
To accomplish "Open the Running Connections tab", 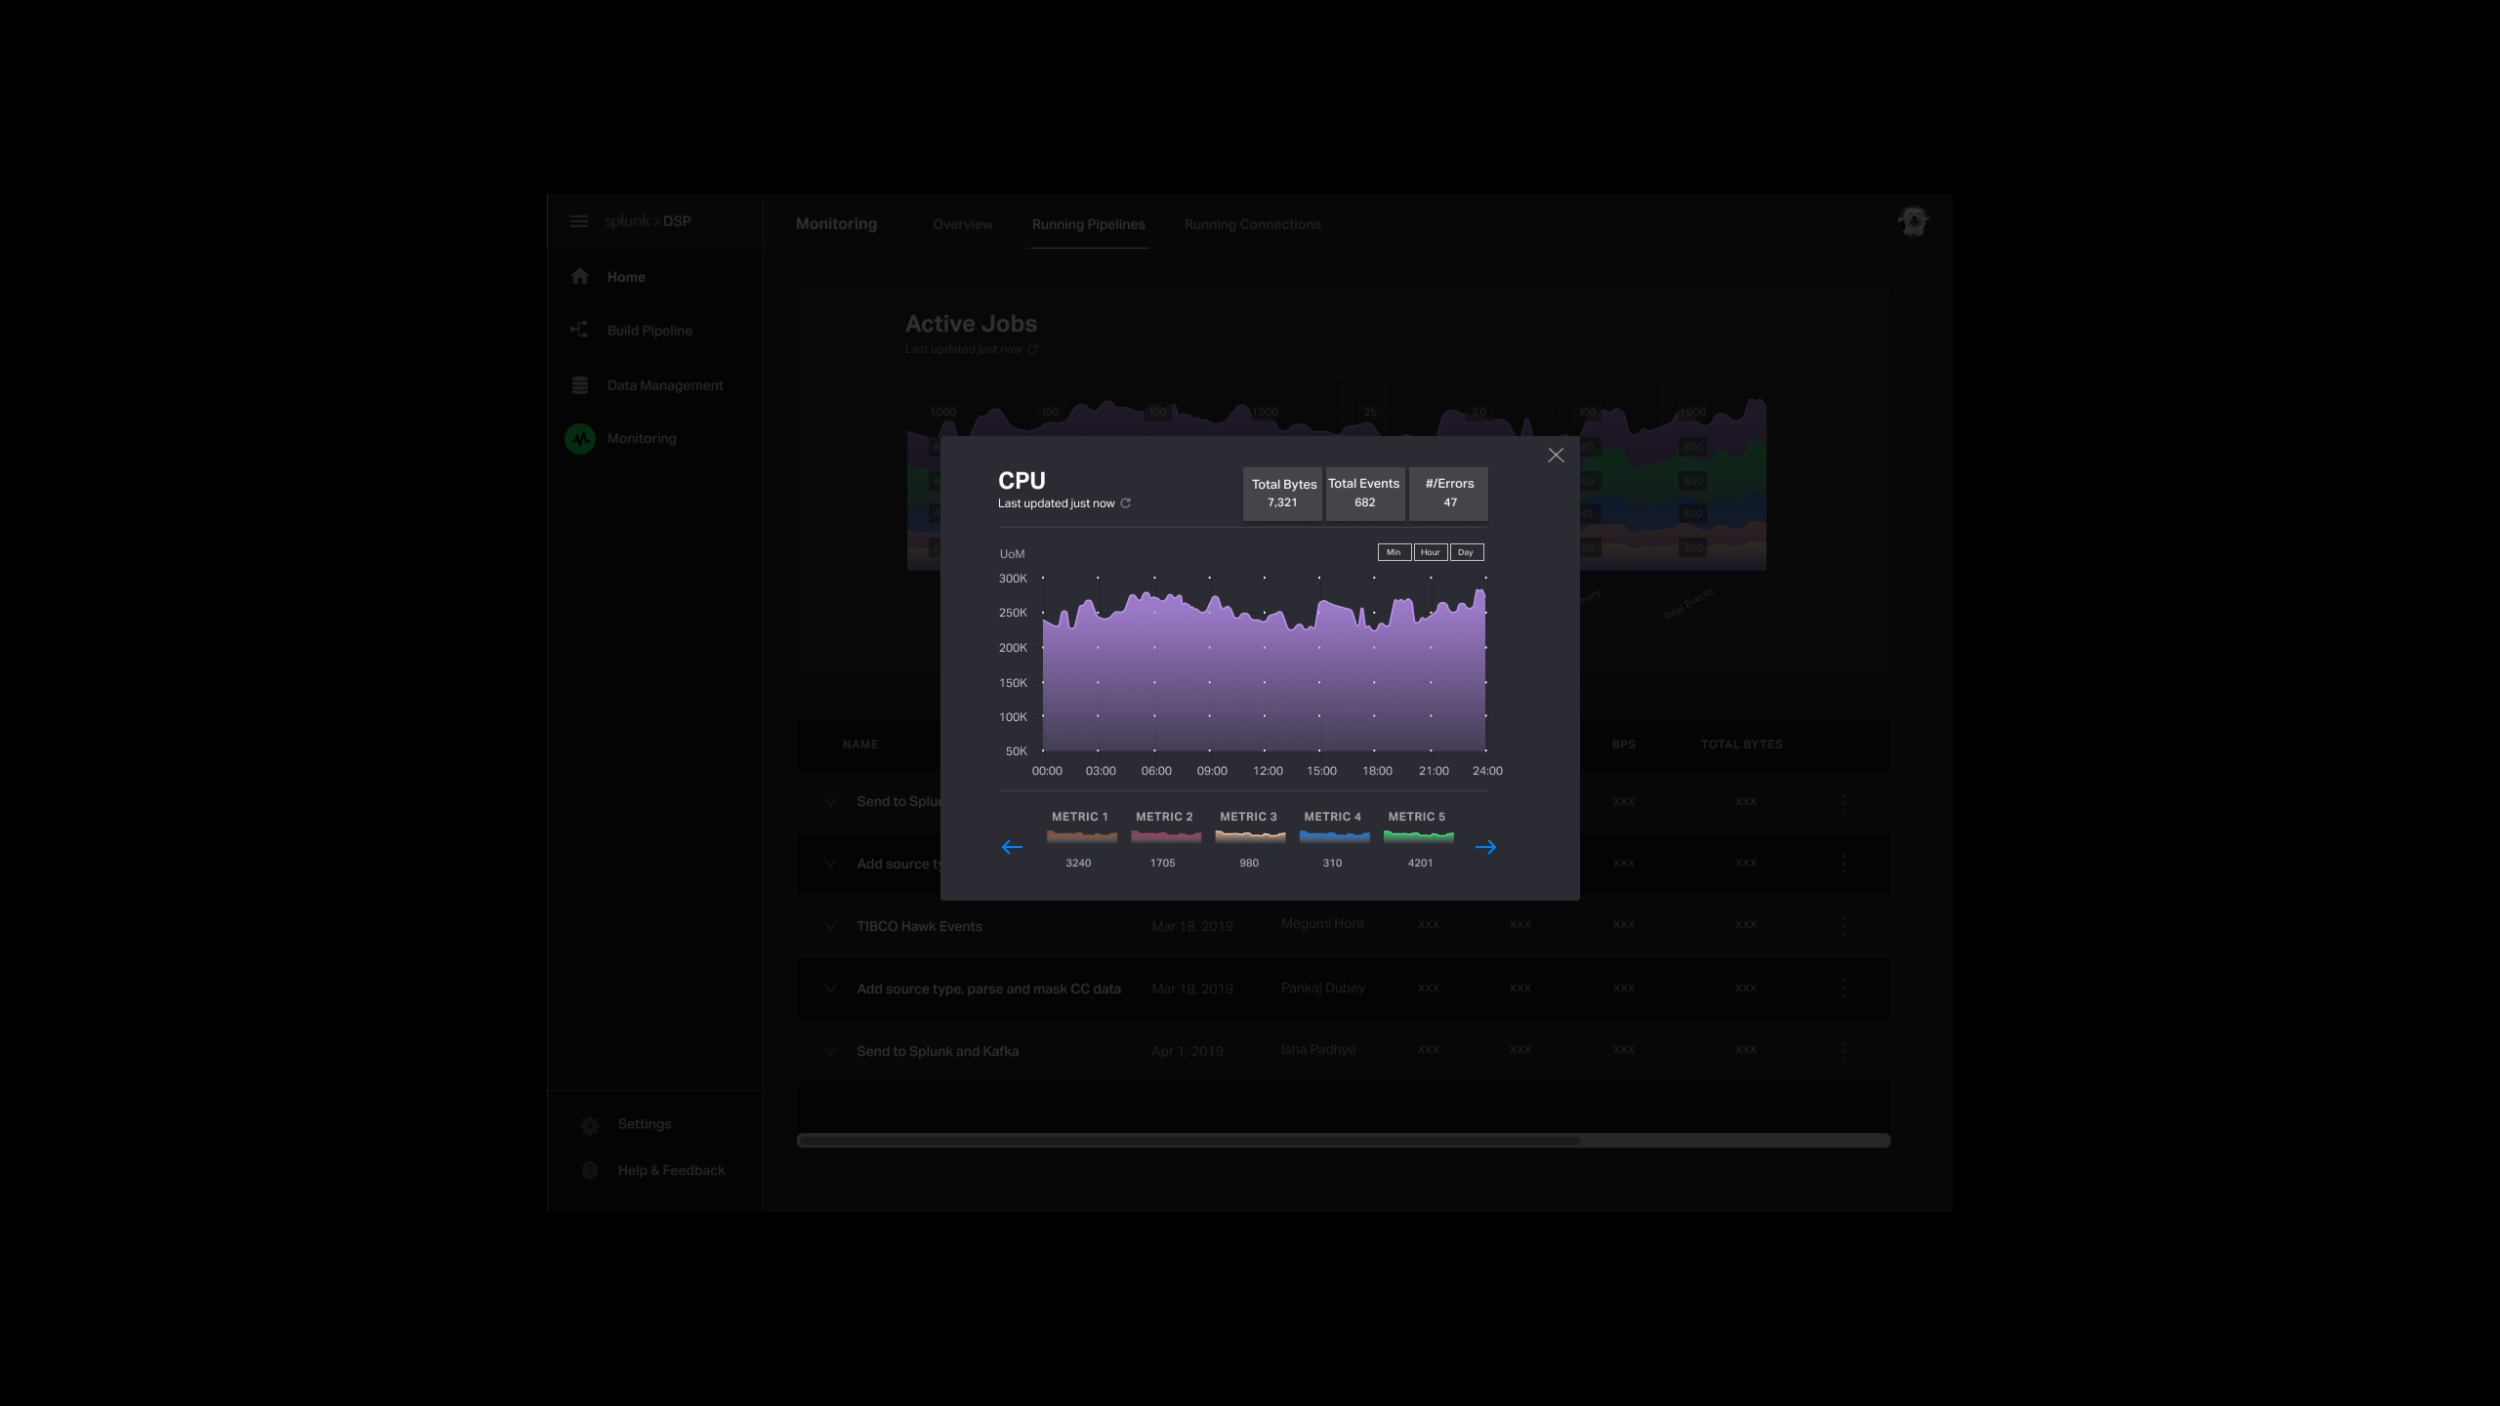I will [1252, 224].
